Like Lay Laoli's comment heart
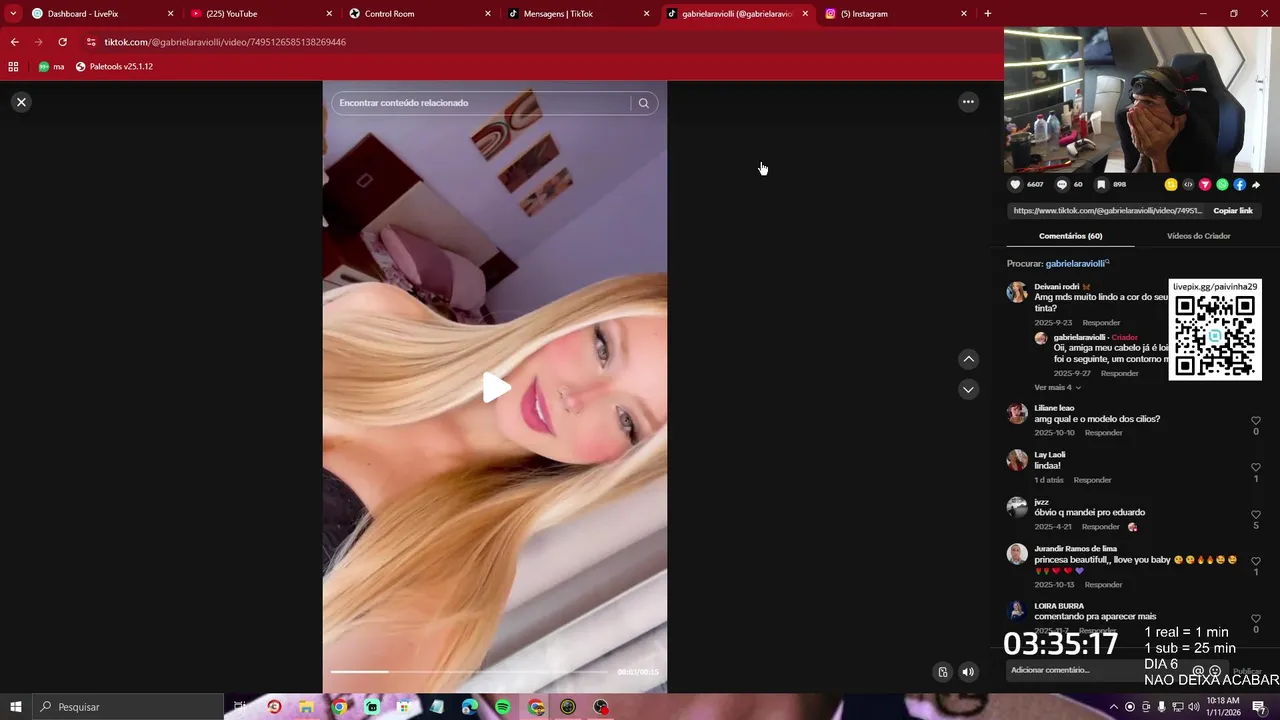Image resolution: width=1280 pixels, height=720 pixels. click(x=1256, y=468)
